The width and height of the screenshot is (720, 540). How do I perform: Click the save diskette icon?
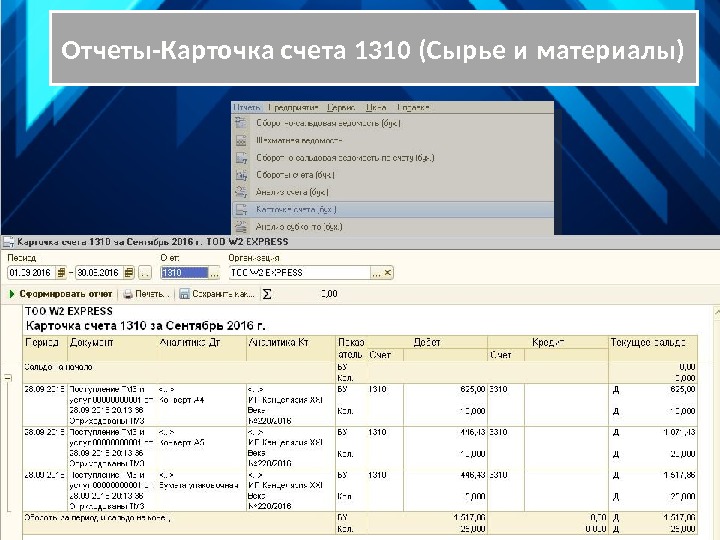185,294
